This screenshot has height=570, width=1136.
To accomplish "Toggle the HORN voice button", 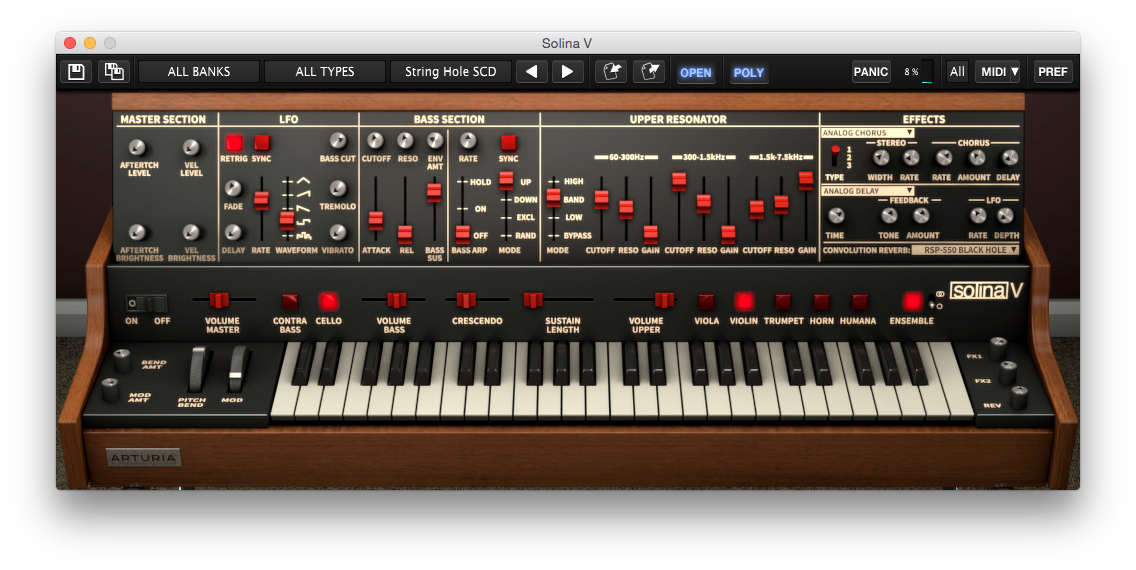I will 821,301.
